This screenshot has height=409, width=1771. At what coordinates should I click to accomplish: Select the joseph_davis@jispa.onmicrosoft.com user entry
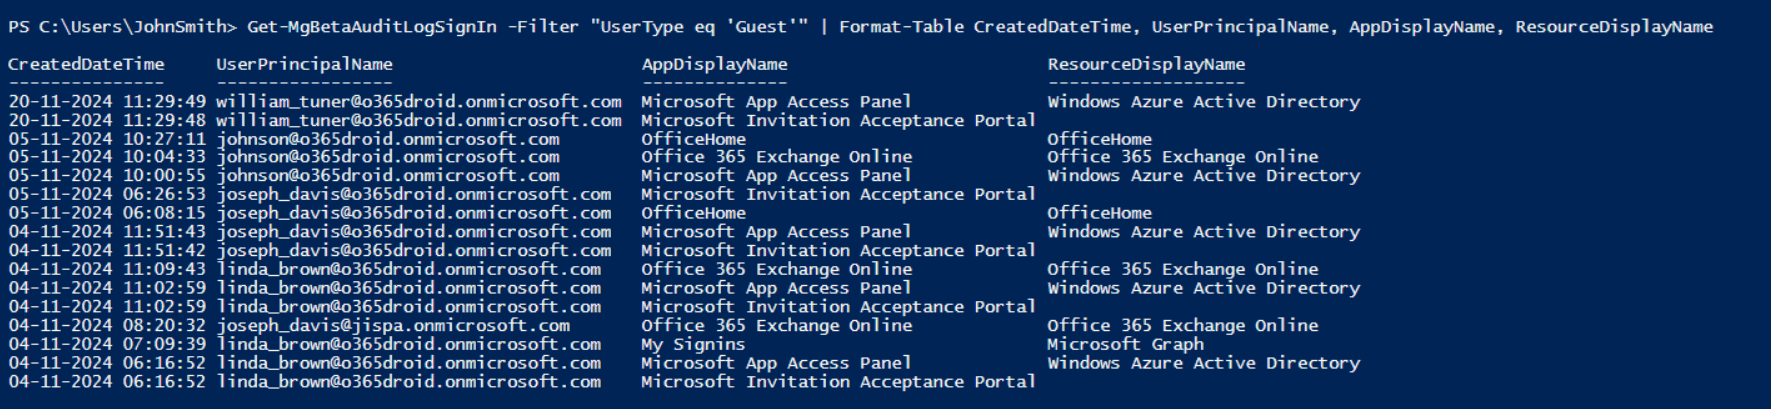393,326
